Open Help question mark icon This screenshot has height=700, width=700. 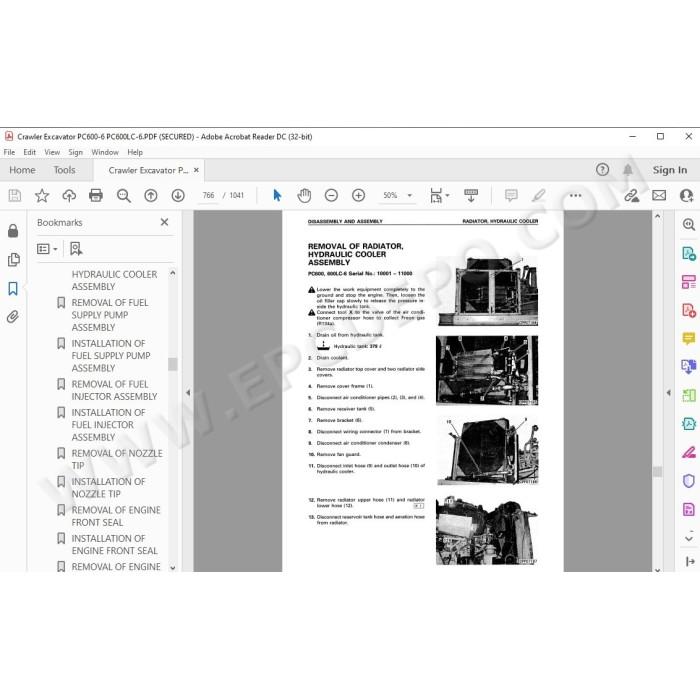(602, 170)
